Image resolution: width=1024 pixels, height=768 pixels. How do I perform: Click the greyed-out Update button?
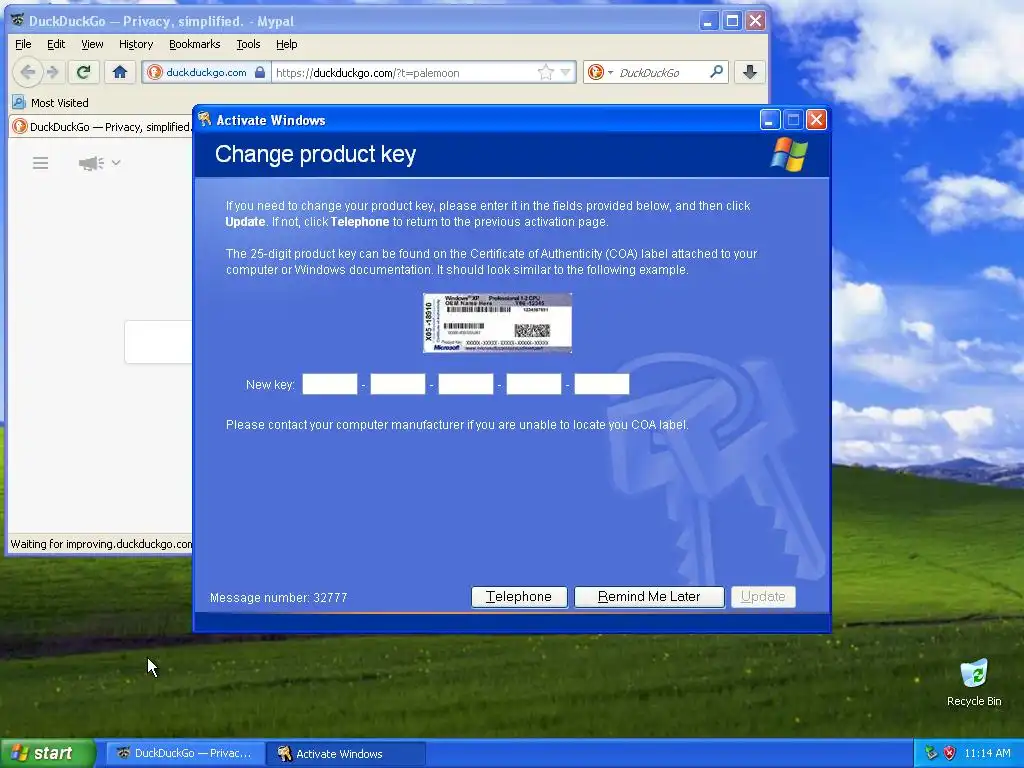click(x=763, y=597)
